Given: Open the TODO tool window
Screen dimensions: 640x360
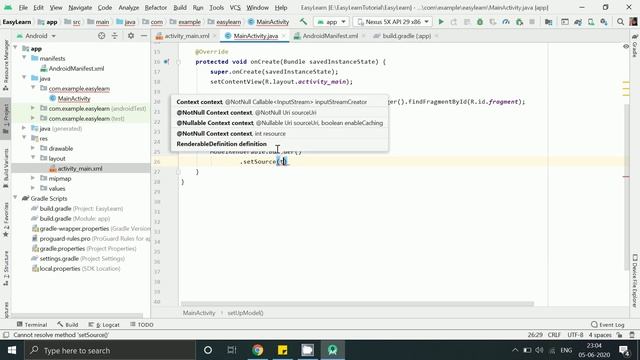Looking at the screenshot, I should (x=142, y=324).
